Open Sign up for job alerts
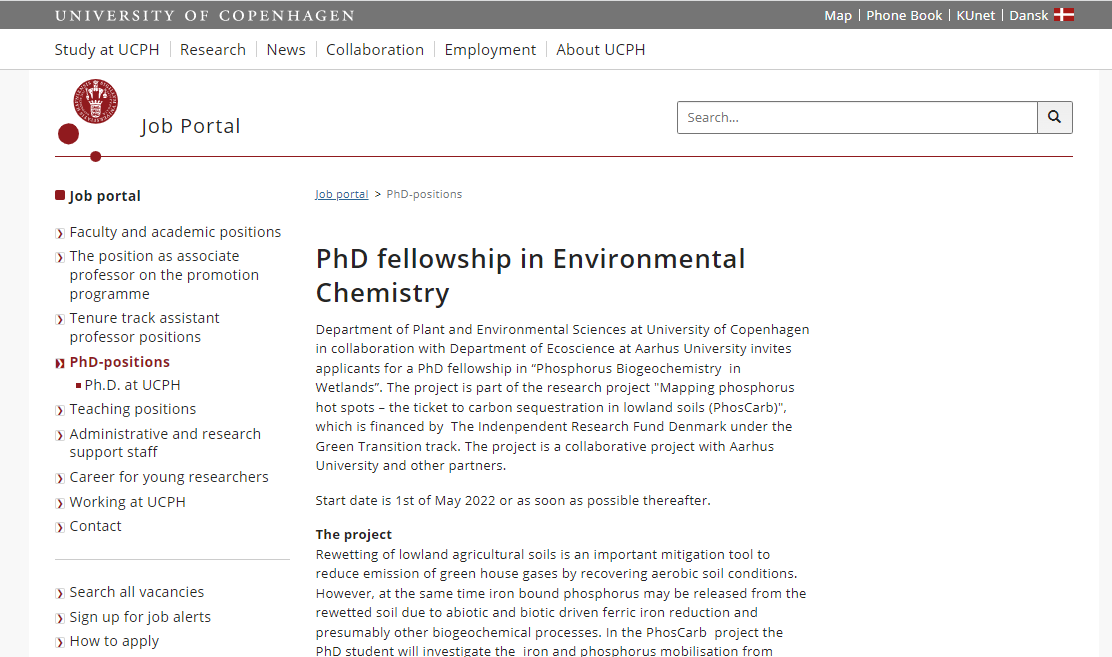 pyautogui.click(x=140, y=617)
